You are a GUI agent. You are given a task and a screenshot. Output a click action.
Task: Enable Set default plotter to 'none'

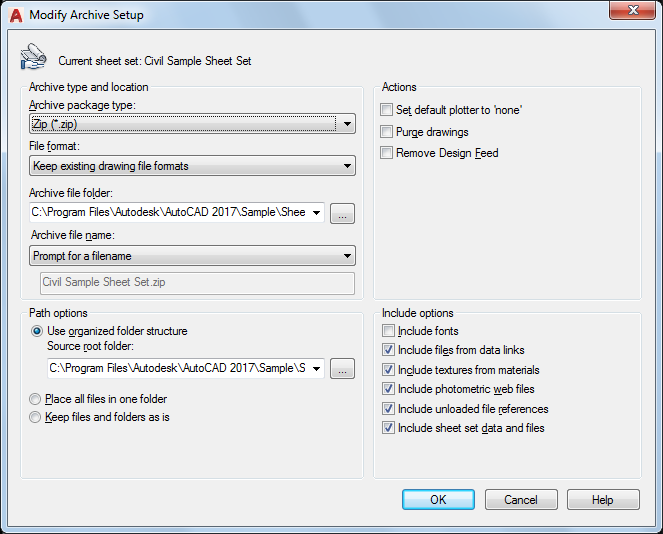tap(388, 110)
